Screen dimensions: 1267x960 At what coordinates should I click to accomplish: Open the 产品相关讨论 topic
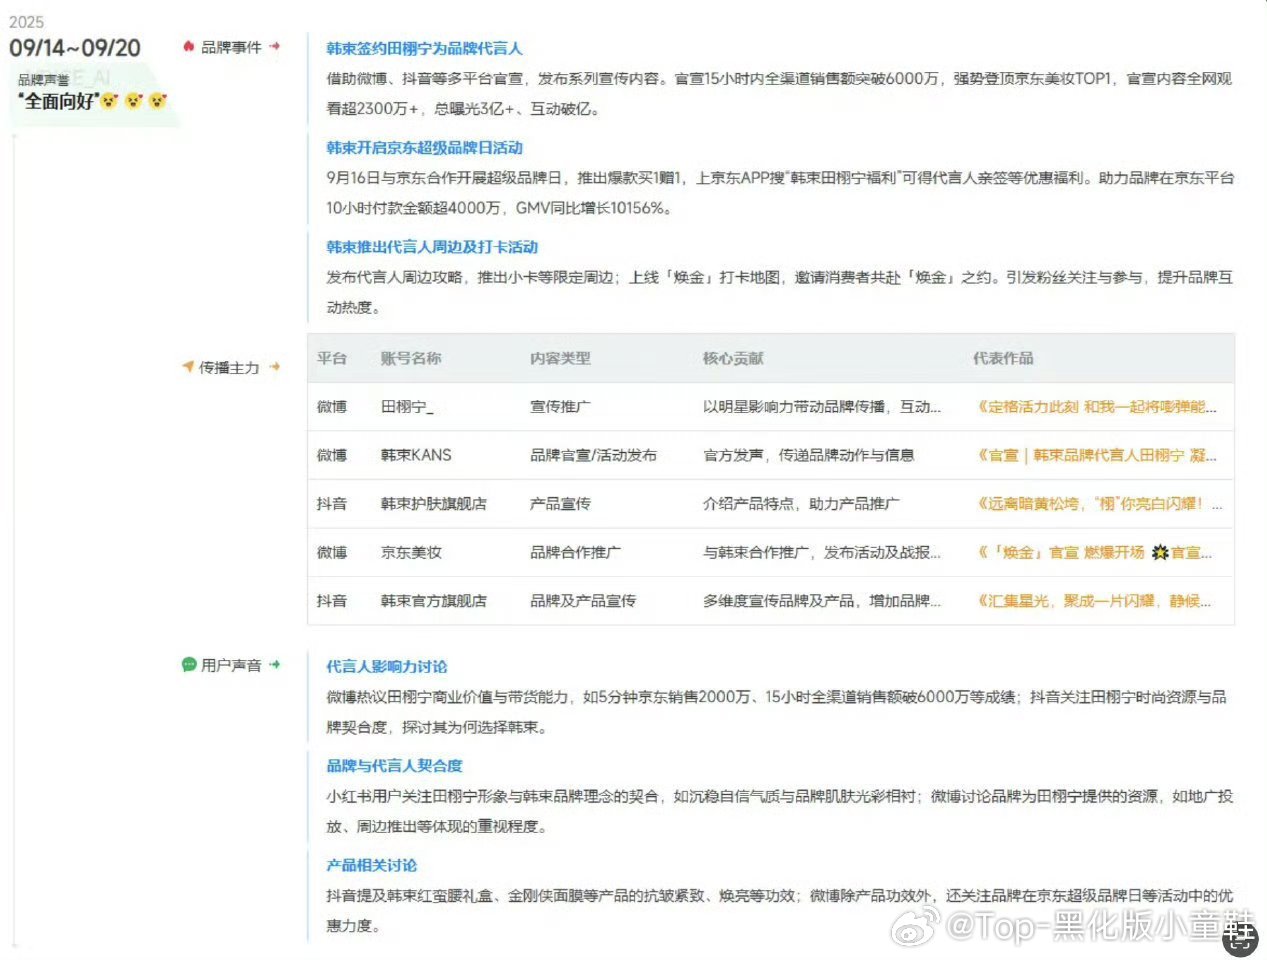(x=371, y=865)
